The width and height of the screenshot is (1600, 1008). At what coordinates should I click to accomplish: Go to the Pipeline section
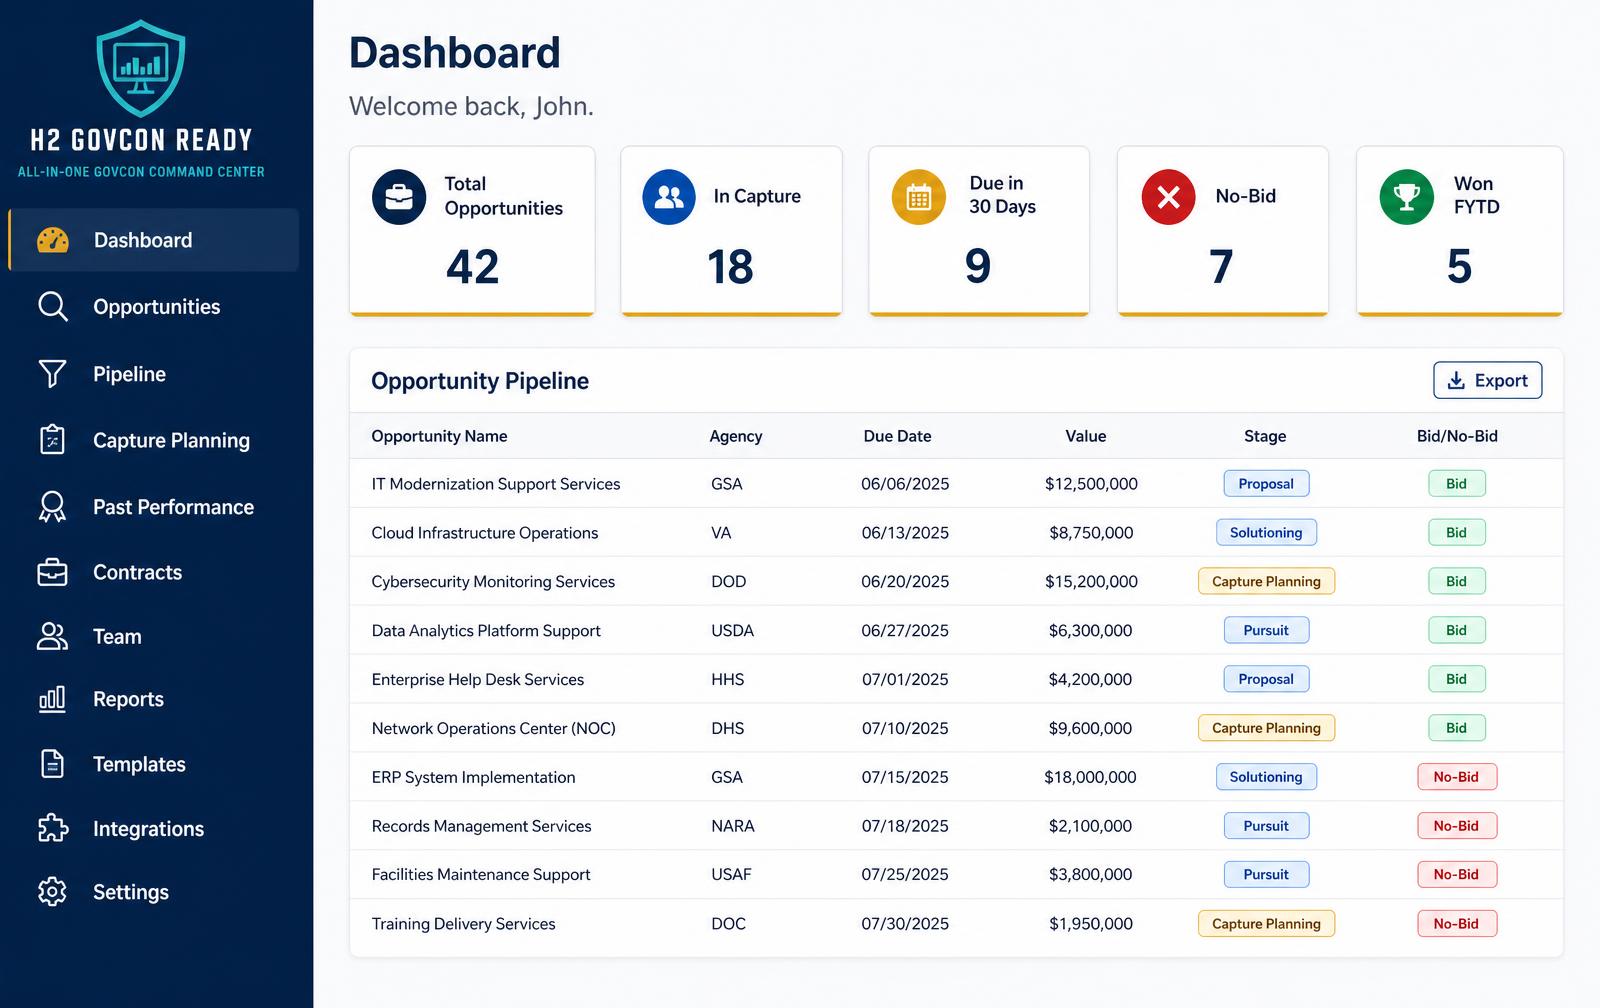[x=153, y=374]
